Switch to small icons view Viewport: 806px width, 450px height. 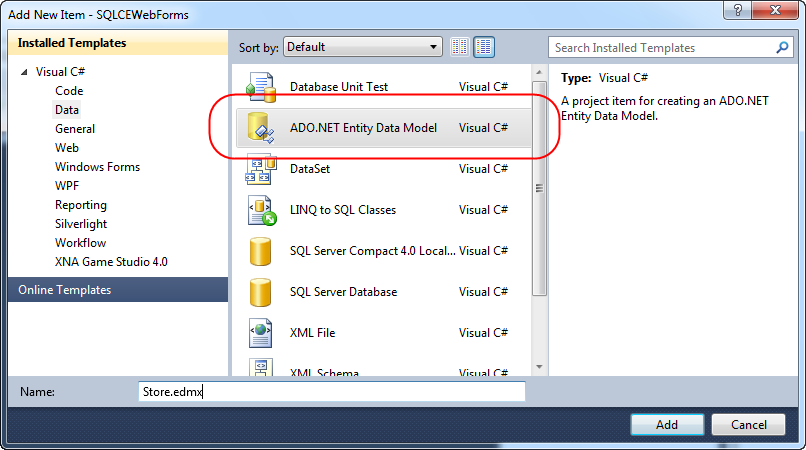[x=460, y=47]
